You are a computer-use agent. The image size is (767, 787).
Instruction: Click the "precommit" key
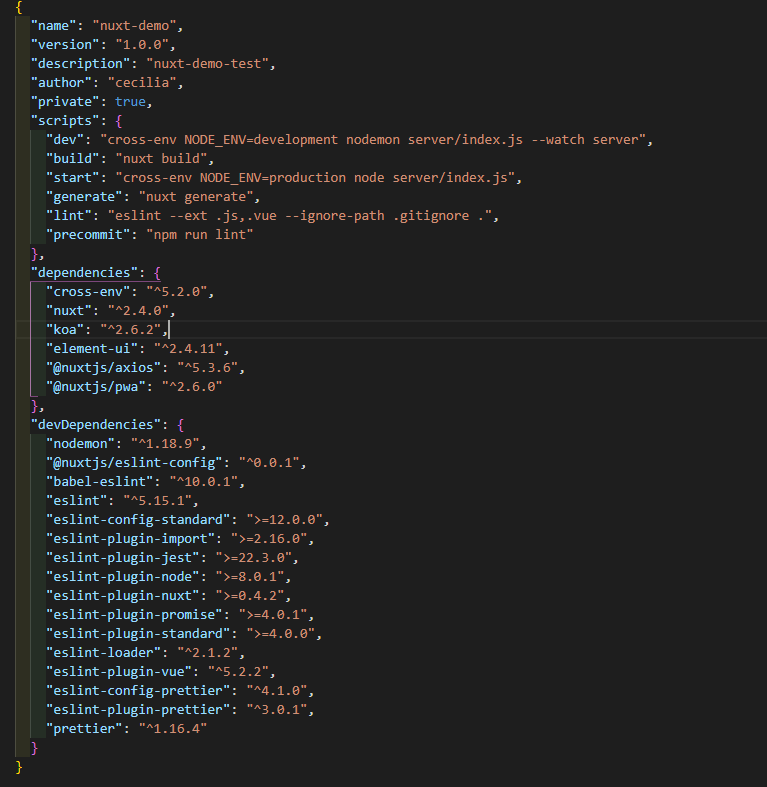pos(88,235)
